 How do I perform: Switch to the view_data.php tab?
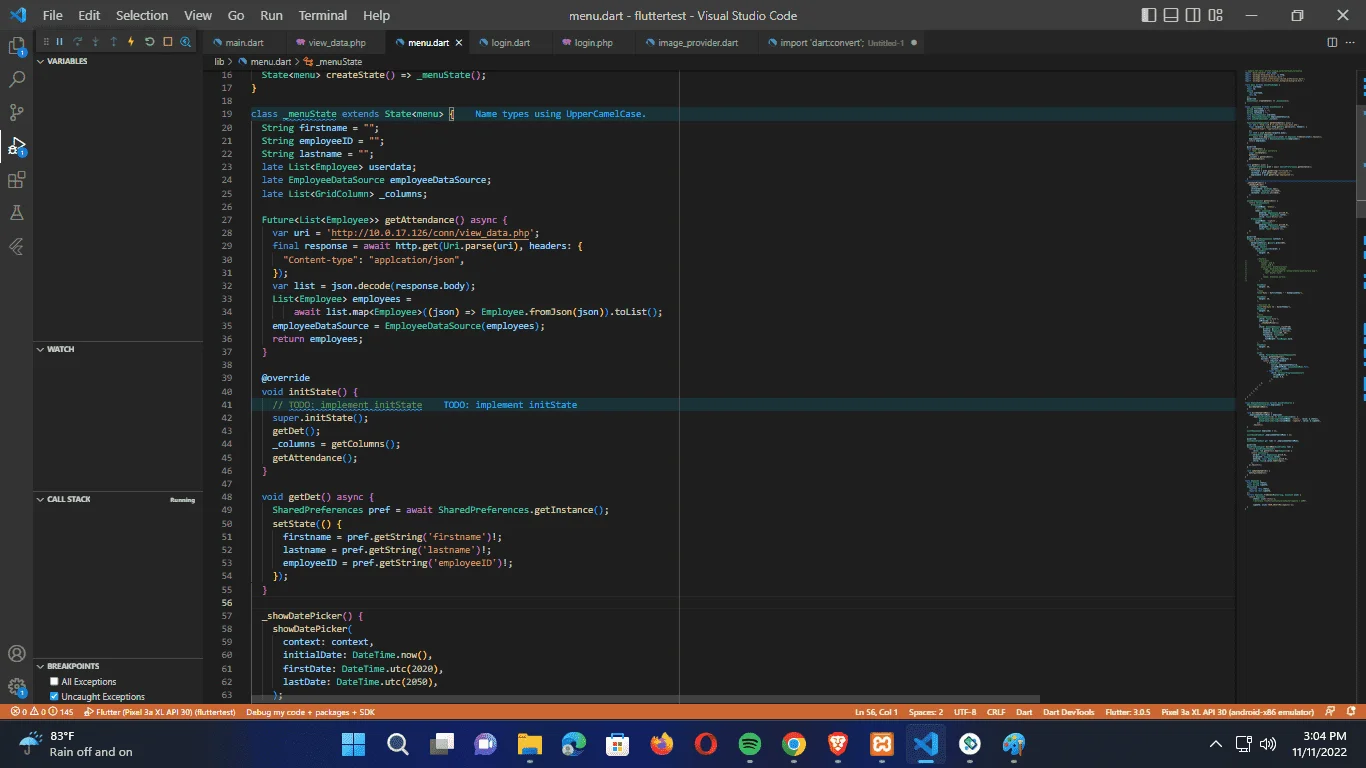(x=336, y=43)
